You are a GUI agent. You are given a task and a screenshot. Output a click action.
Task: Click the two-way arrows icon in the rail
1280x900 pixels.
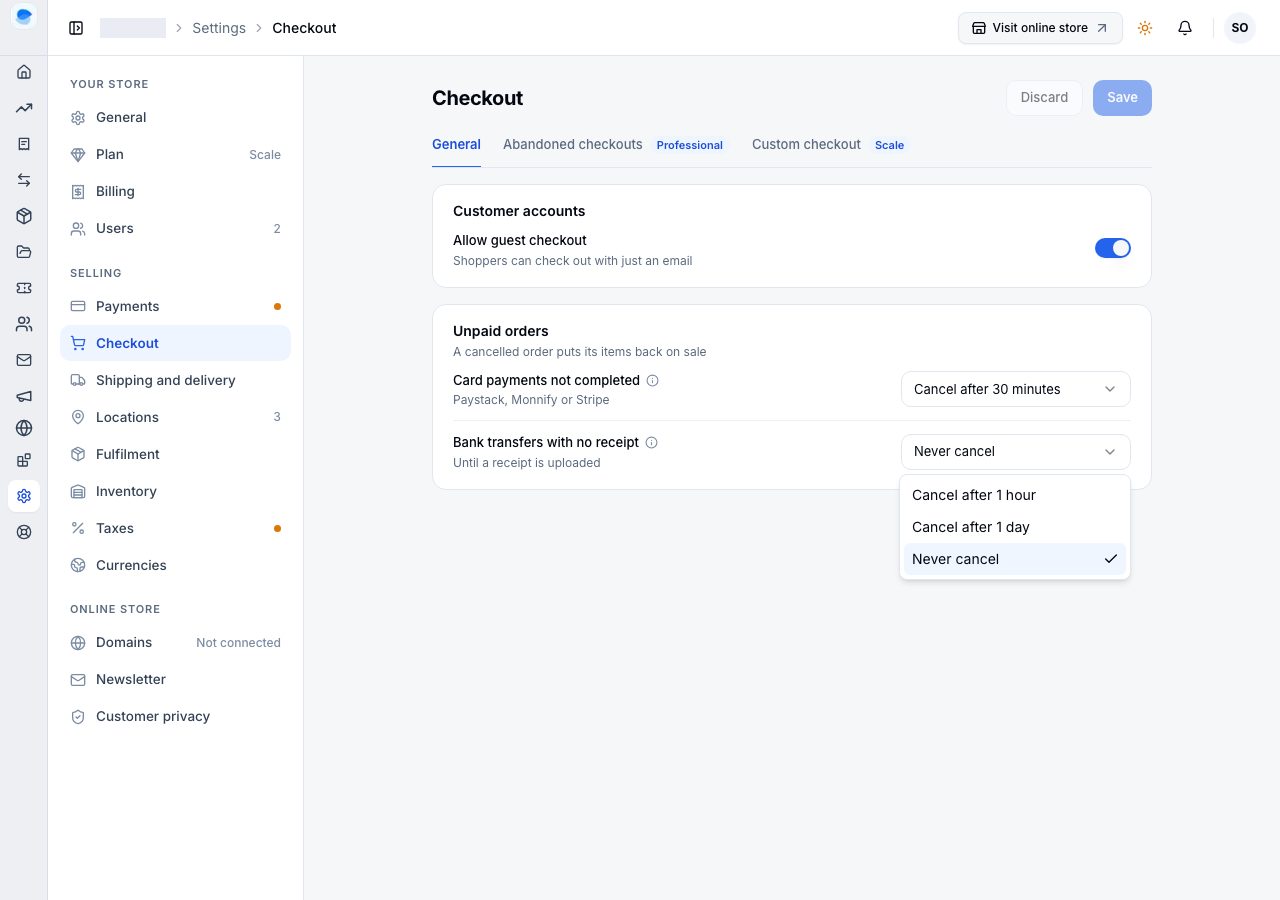click(24, 180)
